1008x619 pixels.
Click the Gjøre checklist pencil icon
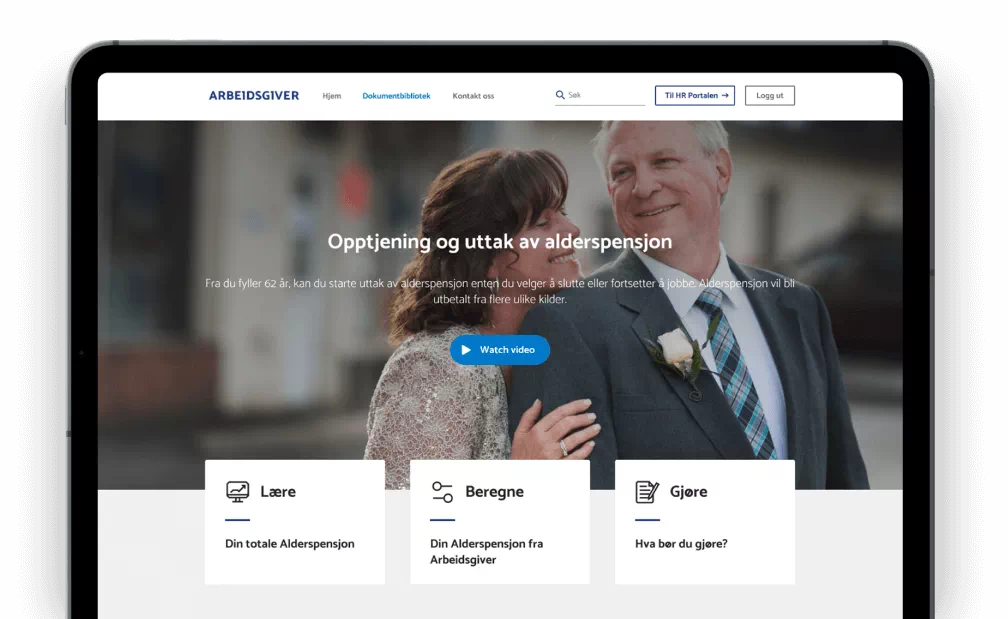pyautogui.click(x=647, y=492)
